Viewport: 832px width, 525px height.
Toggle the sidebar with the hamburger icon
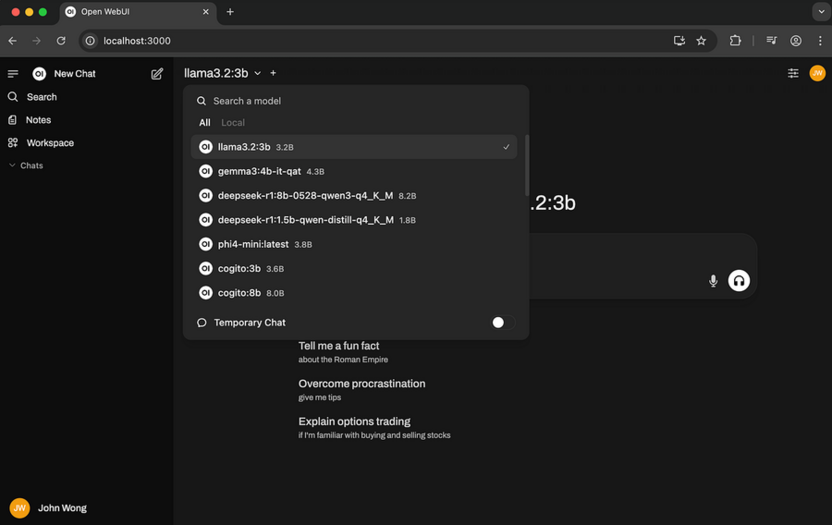point(13,73)
